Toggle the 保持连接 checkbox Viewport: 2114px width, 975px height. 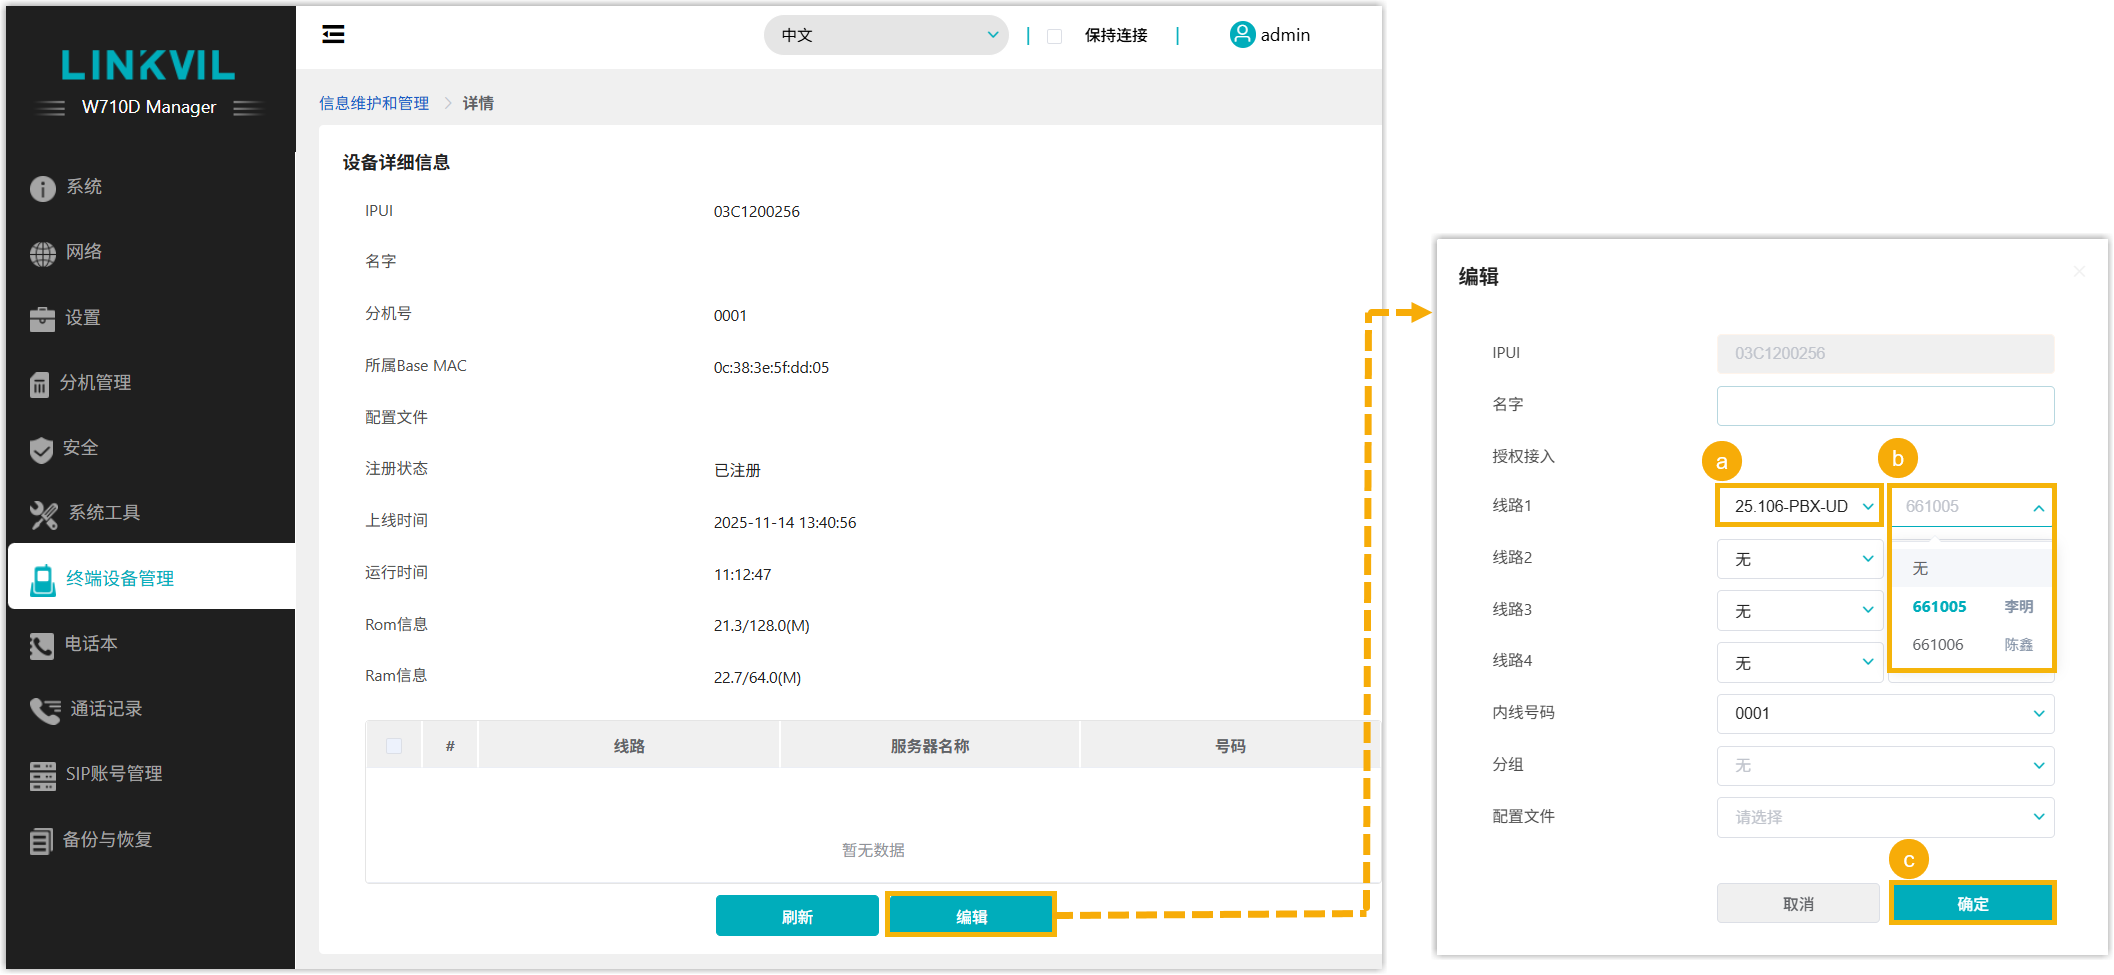[1054, 36]
